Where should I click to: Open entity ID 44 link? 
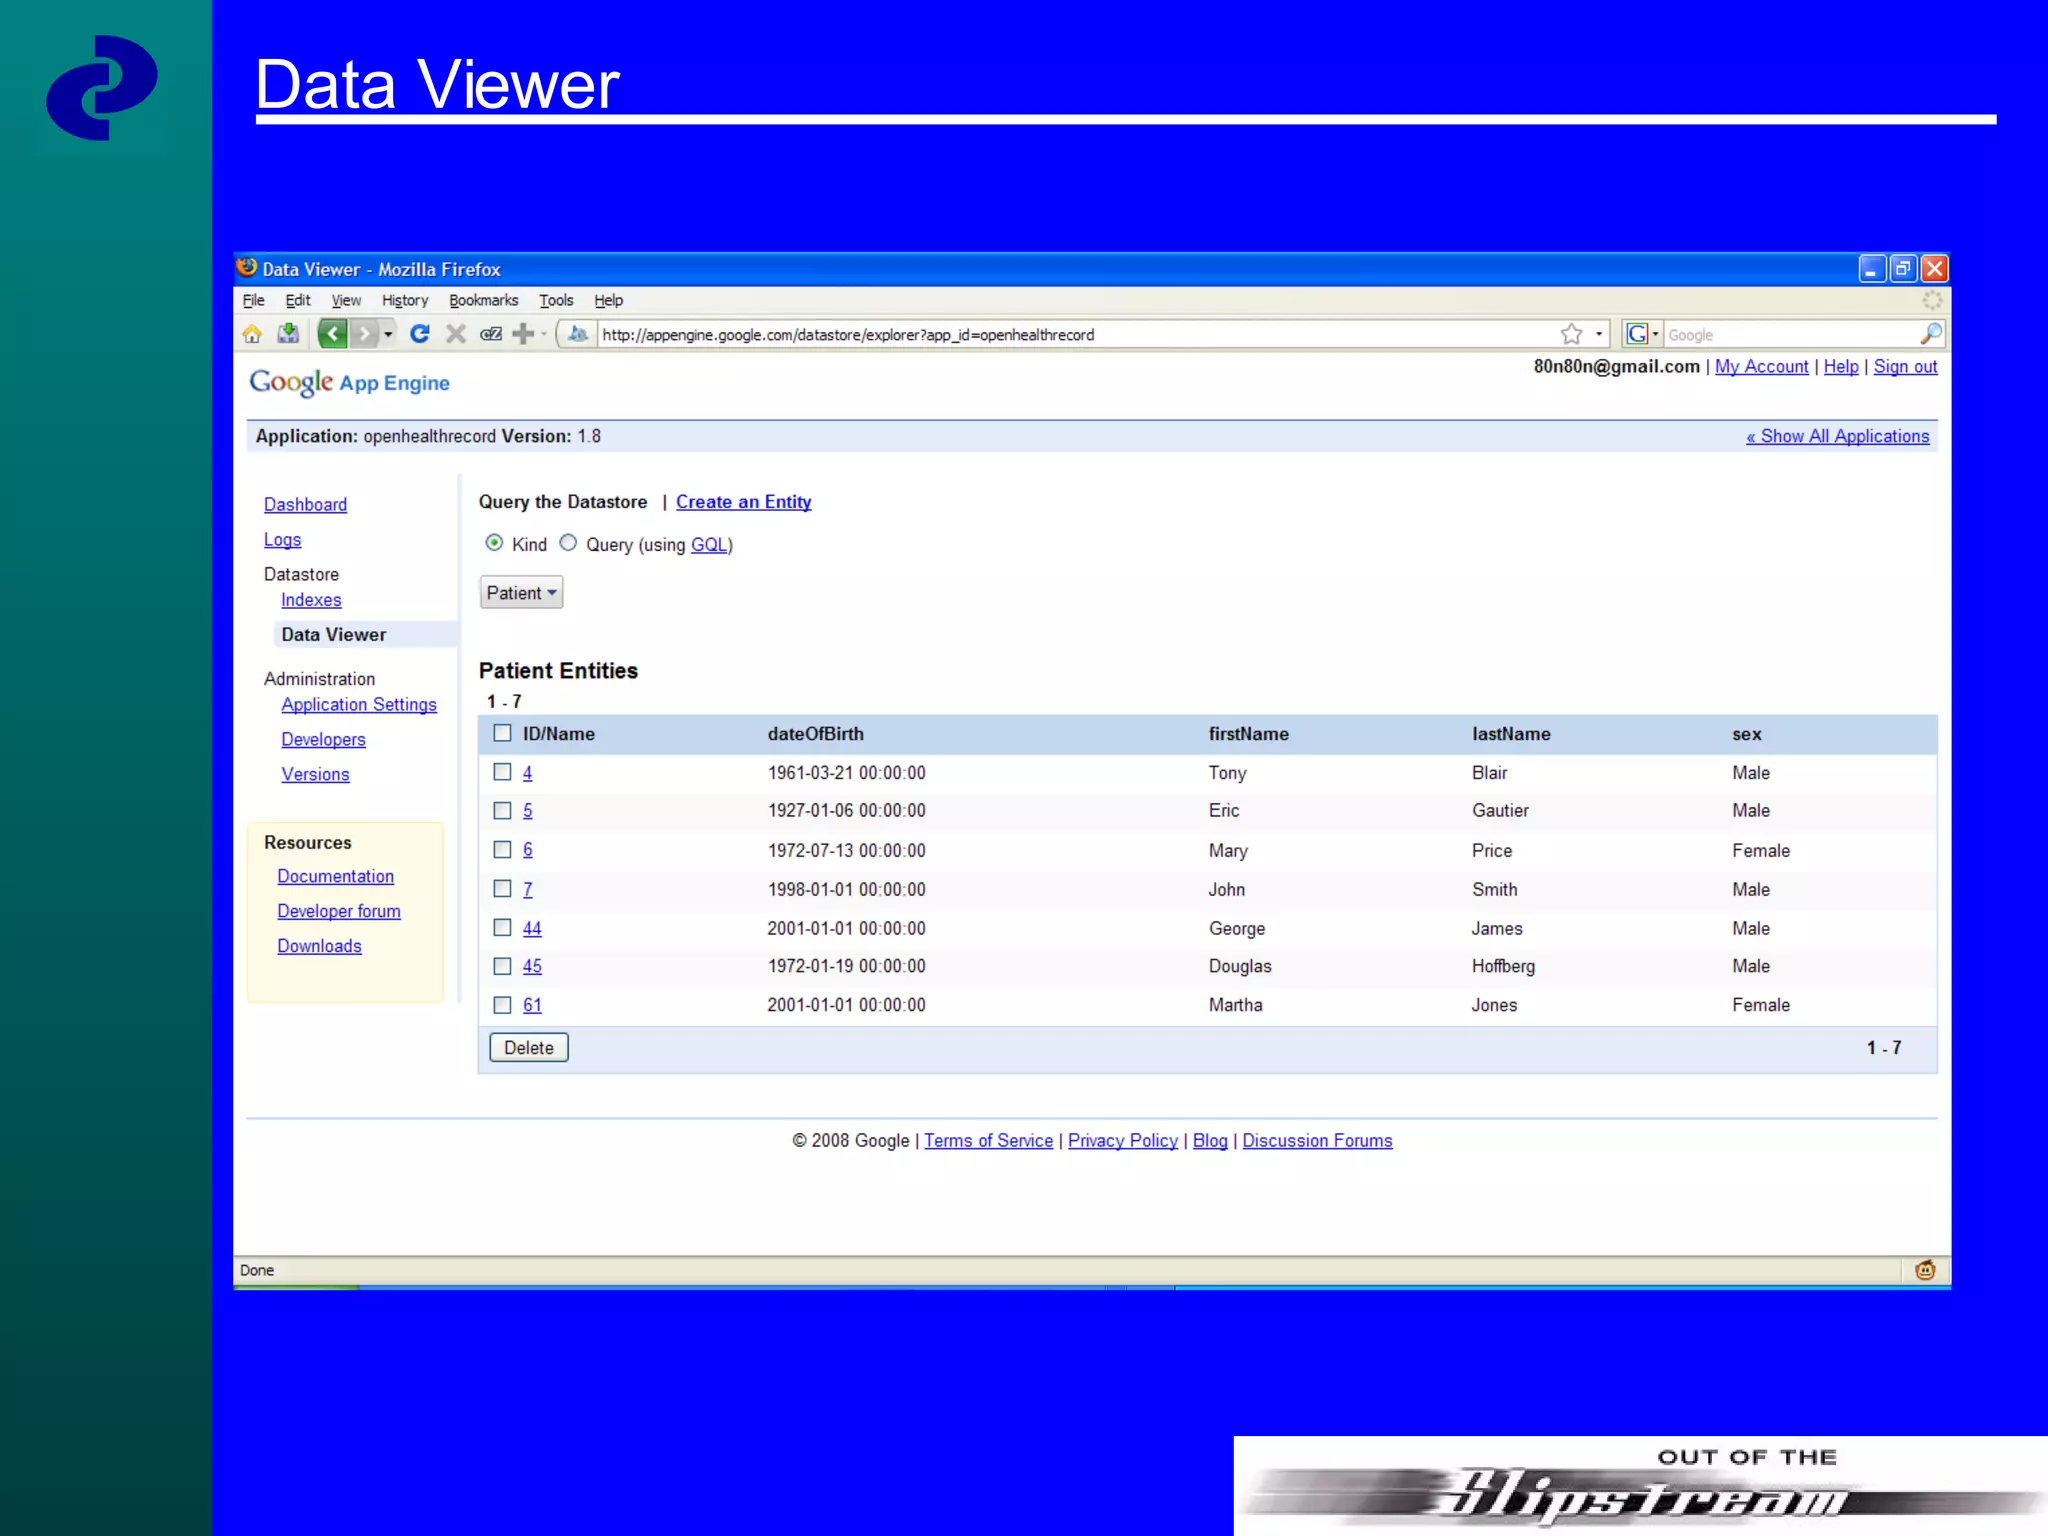[532, 929]
